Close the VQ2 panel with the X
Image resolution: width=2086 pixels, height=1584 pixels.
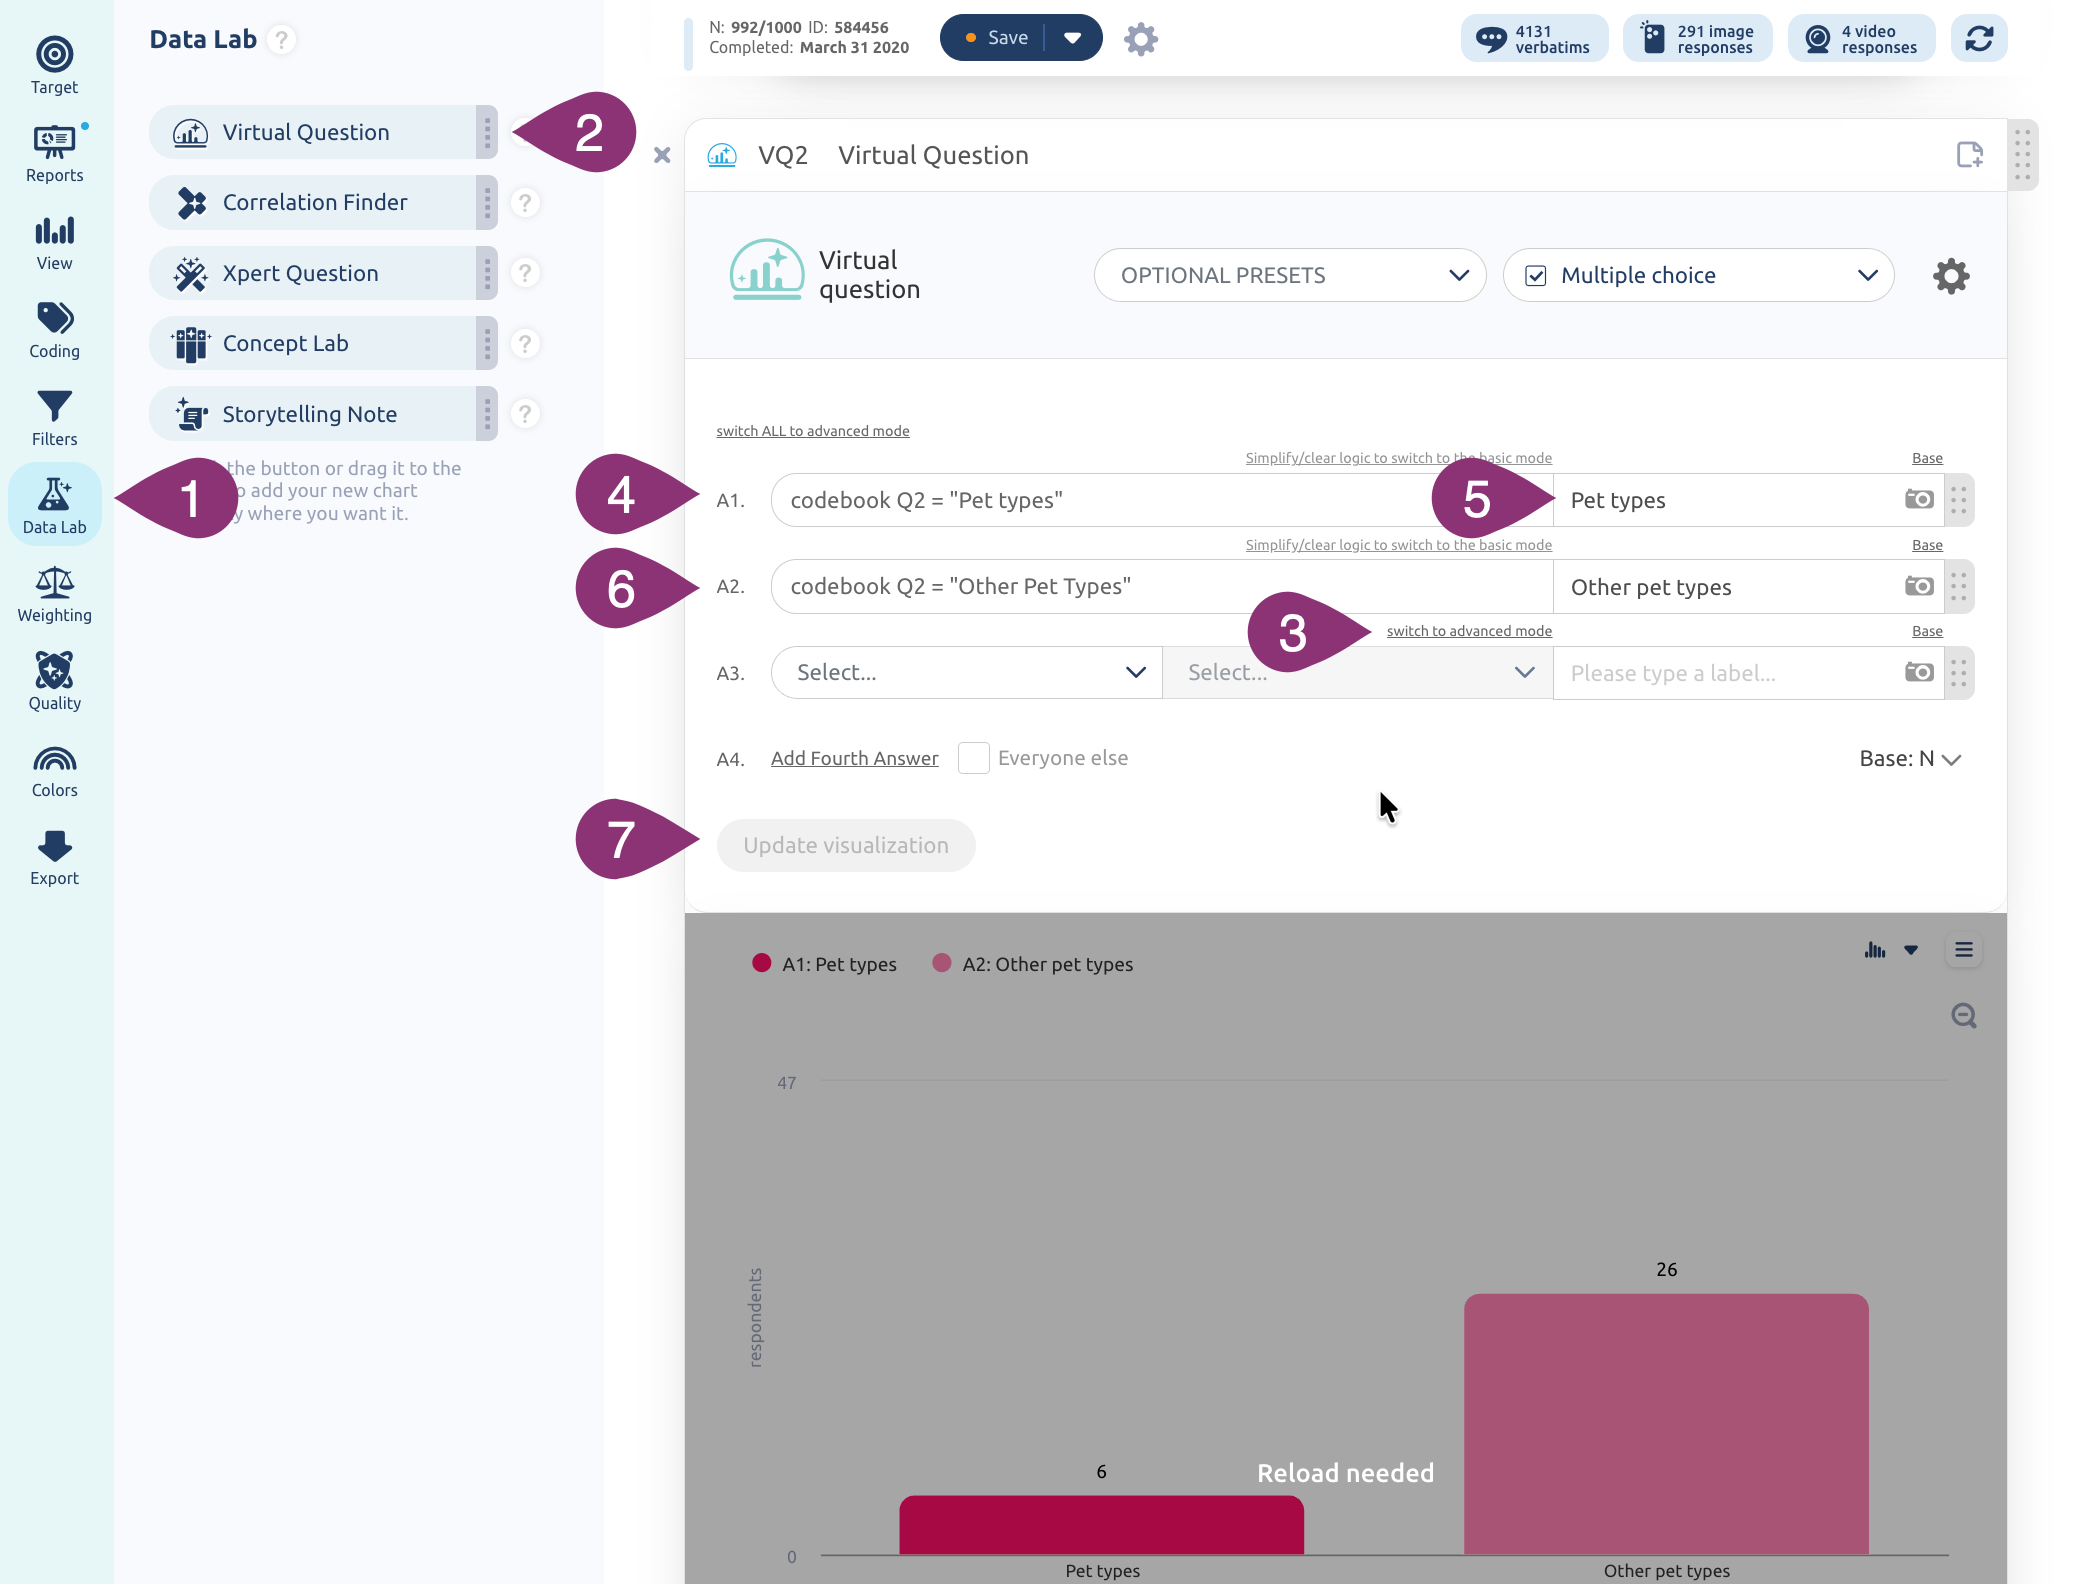662,155
